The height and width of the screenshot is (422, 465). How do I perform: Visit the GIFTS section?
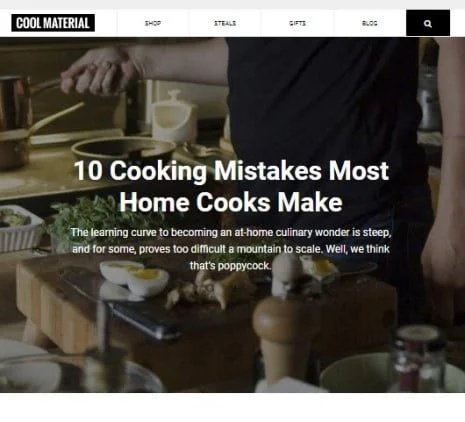[x=297, y=23]
